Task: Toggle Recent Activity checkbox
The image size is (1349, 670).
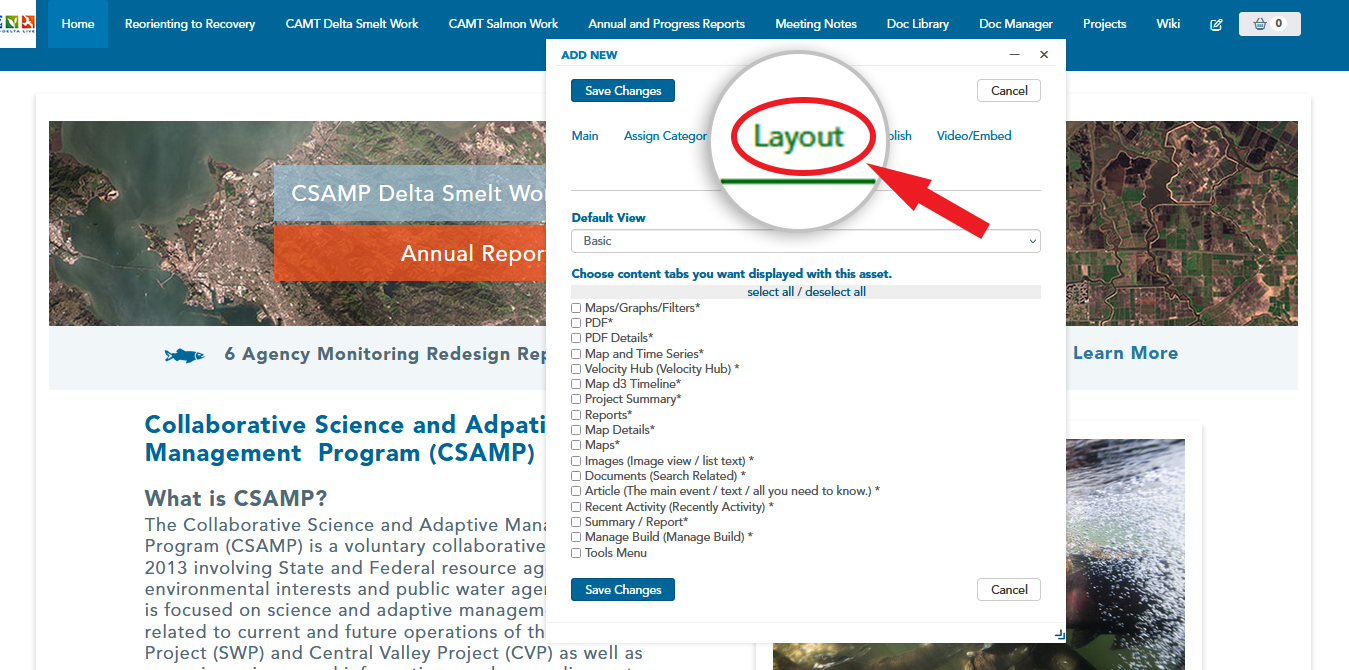Action: pyautogui.click(x=576, y=507)
